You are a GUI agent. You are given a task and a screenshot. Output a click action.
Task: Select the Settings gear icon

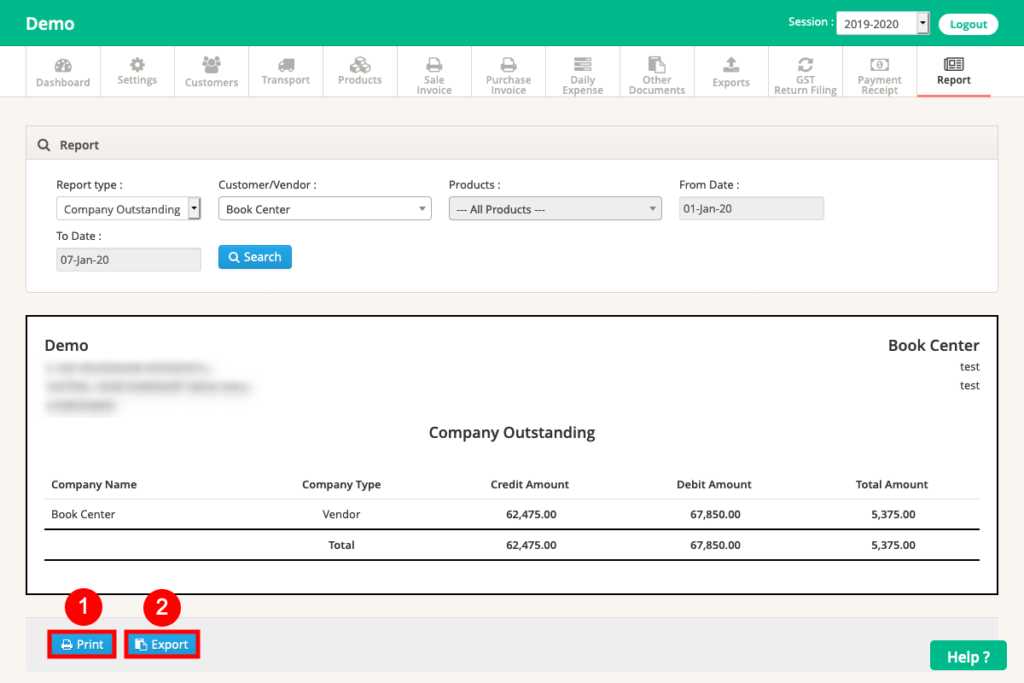click(137, 70)
